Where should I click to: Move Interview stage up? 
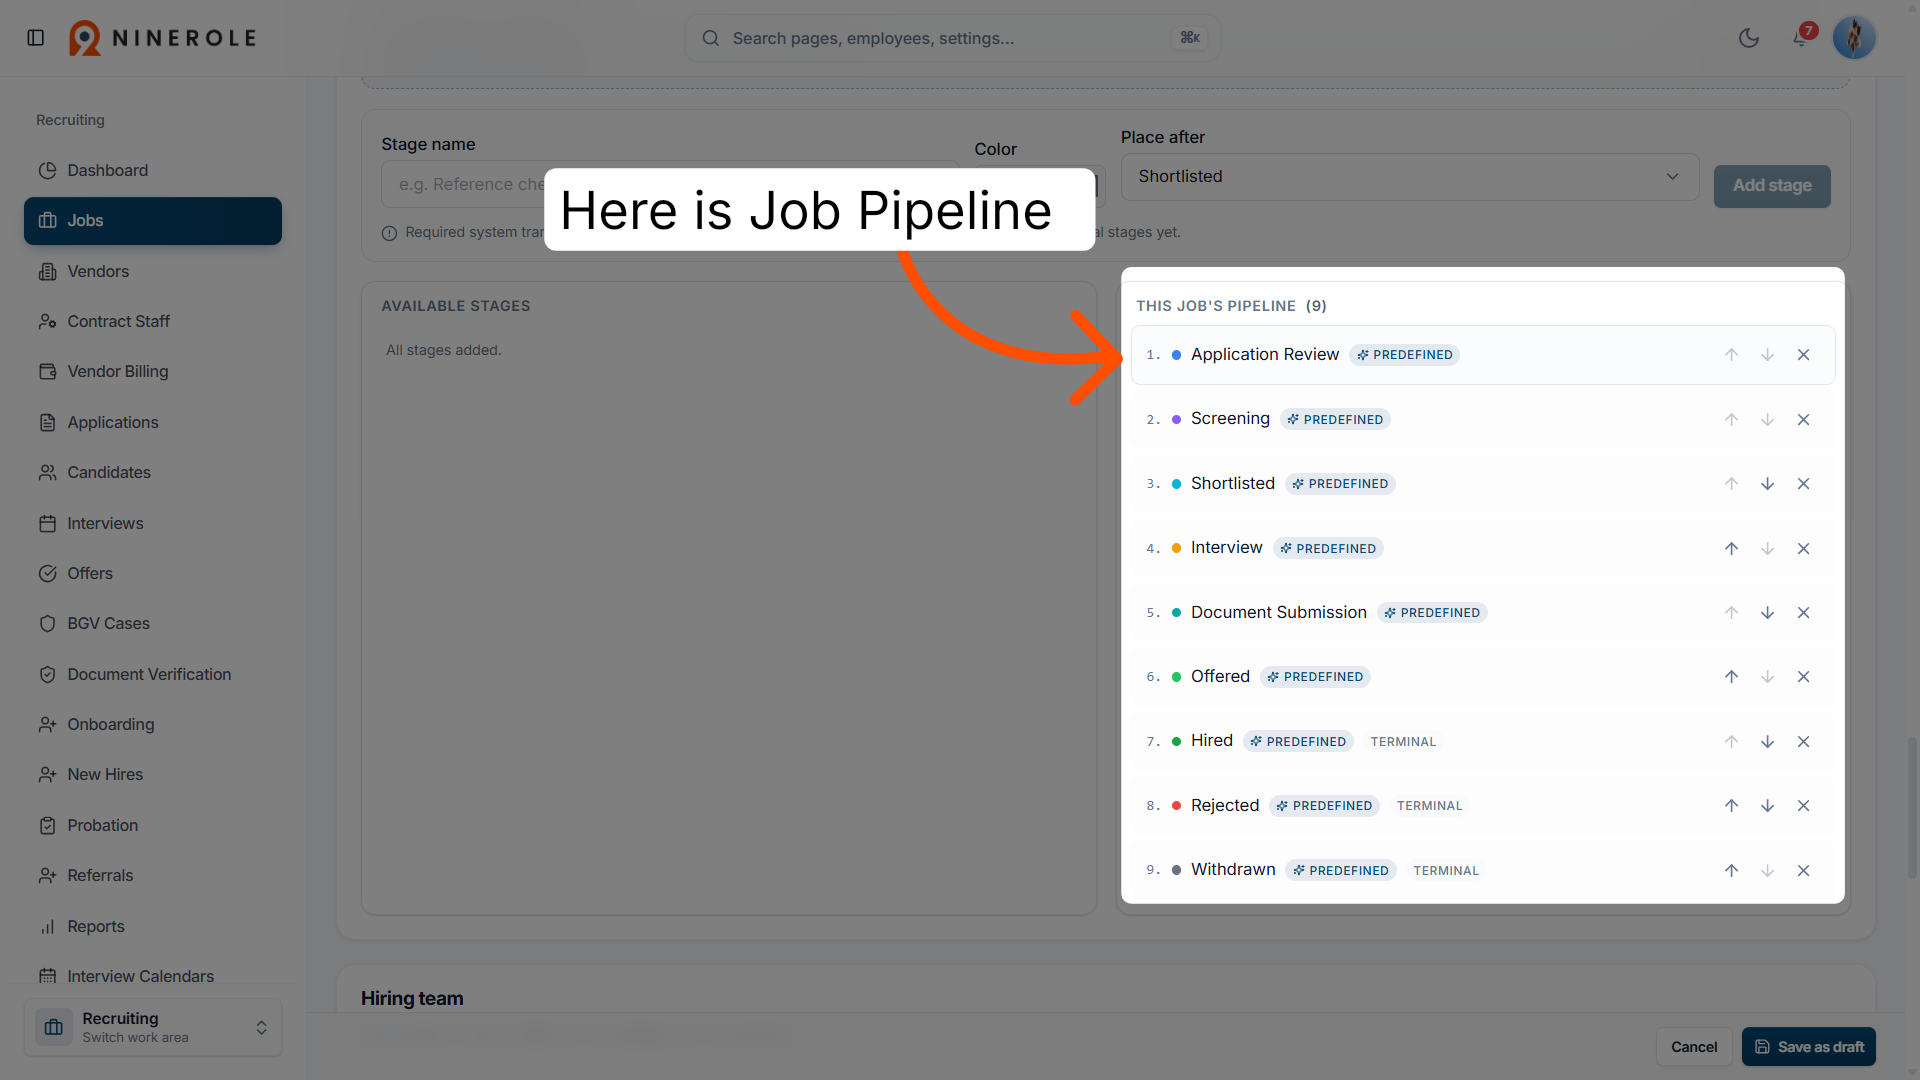(x=1731, y=549)
